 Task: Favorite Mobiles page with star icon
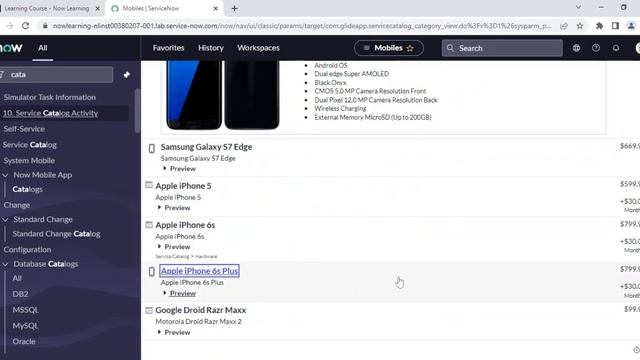click(x=410, y=48)
